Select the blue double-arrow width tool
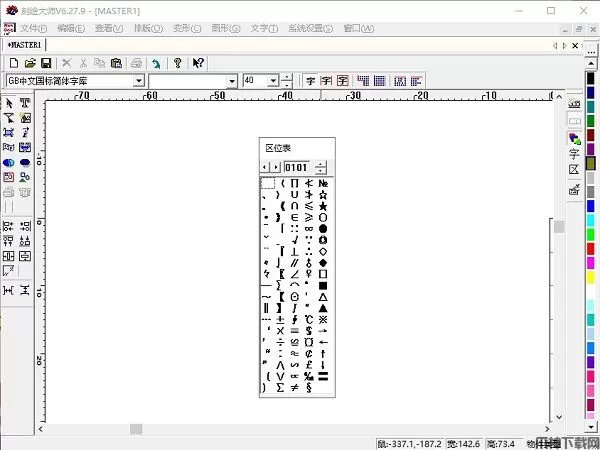Viewport: 600px width, 450px height. tap(25, 147)
